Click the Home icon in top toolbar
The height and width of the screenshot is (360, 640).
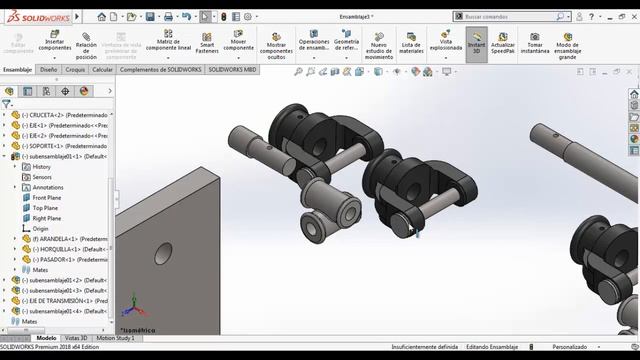pos(101,17)
